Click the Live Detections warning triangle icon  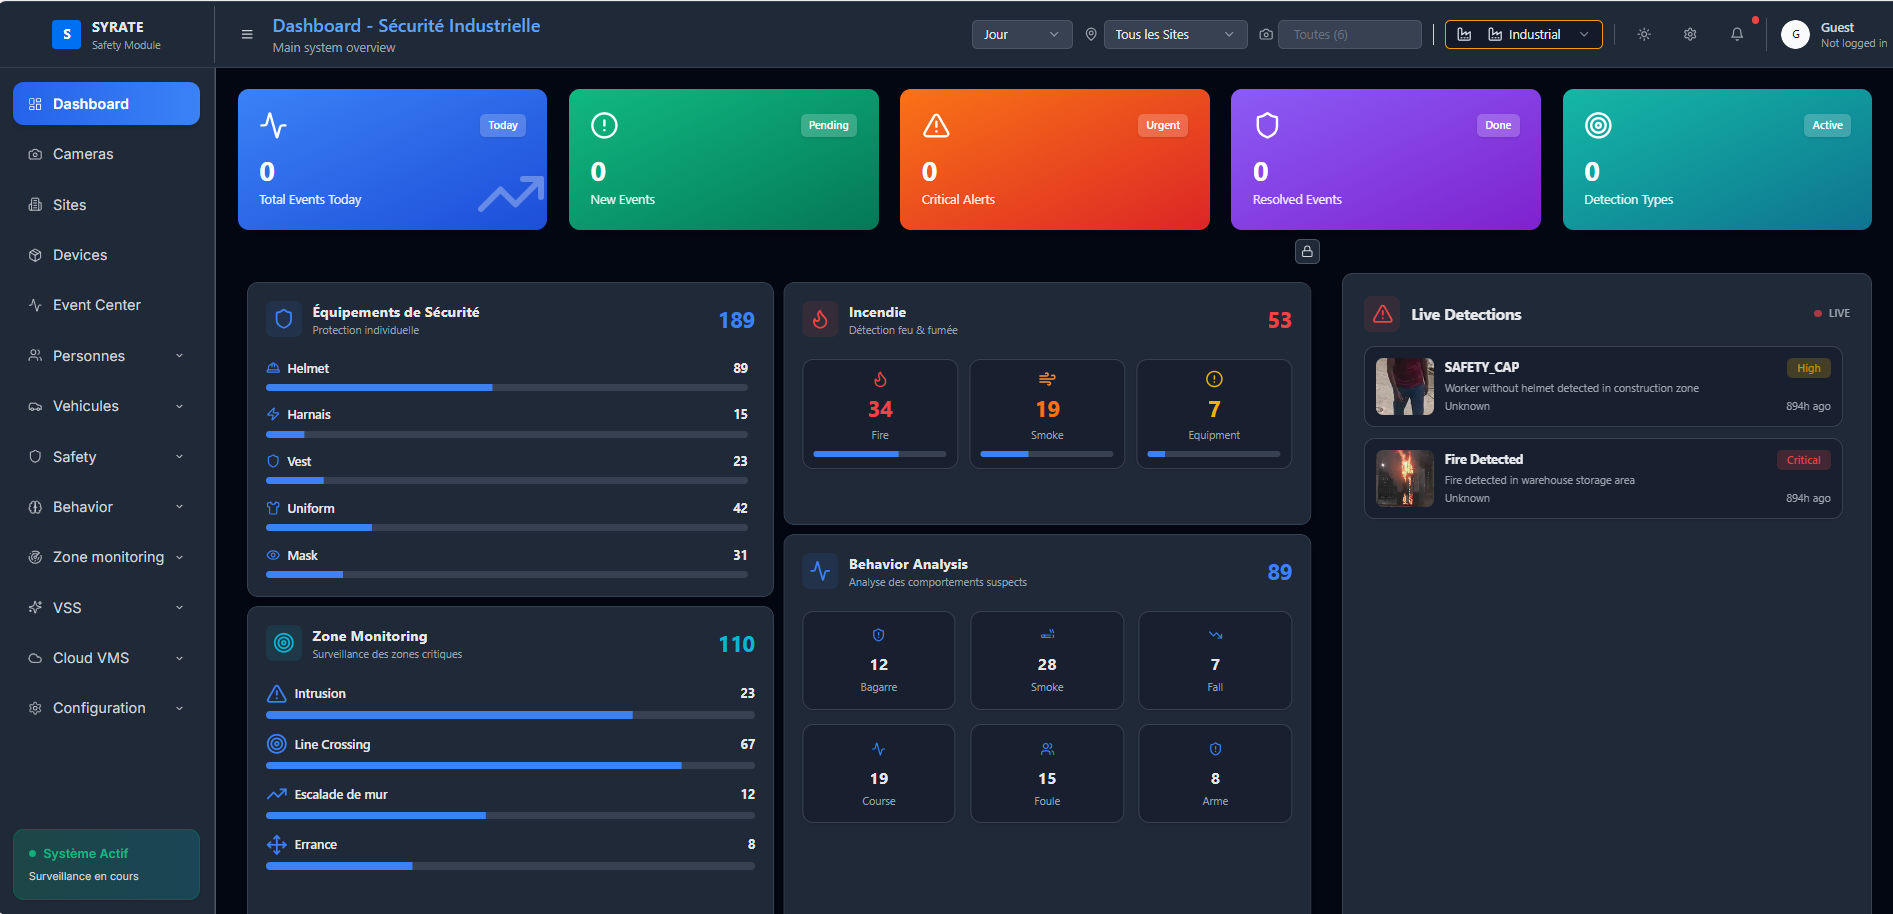(x=1383, y=314)
